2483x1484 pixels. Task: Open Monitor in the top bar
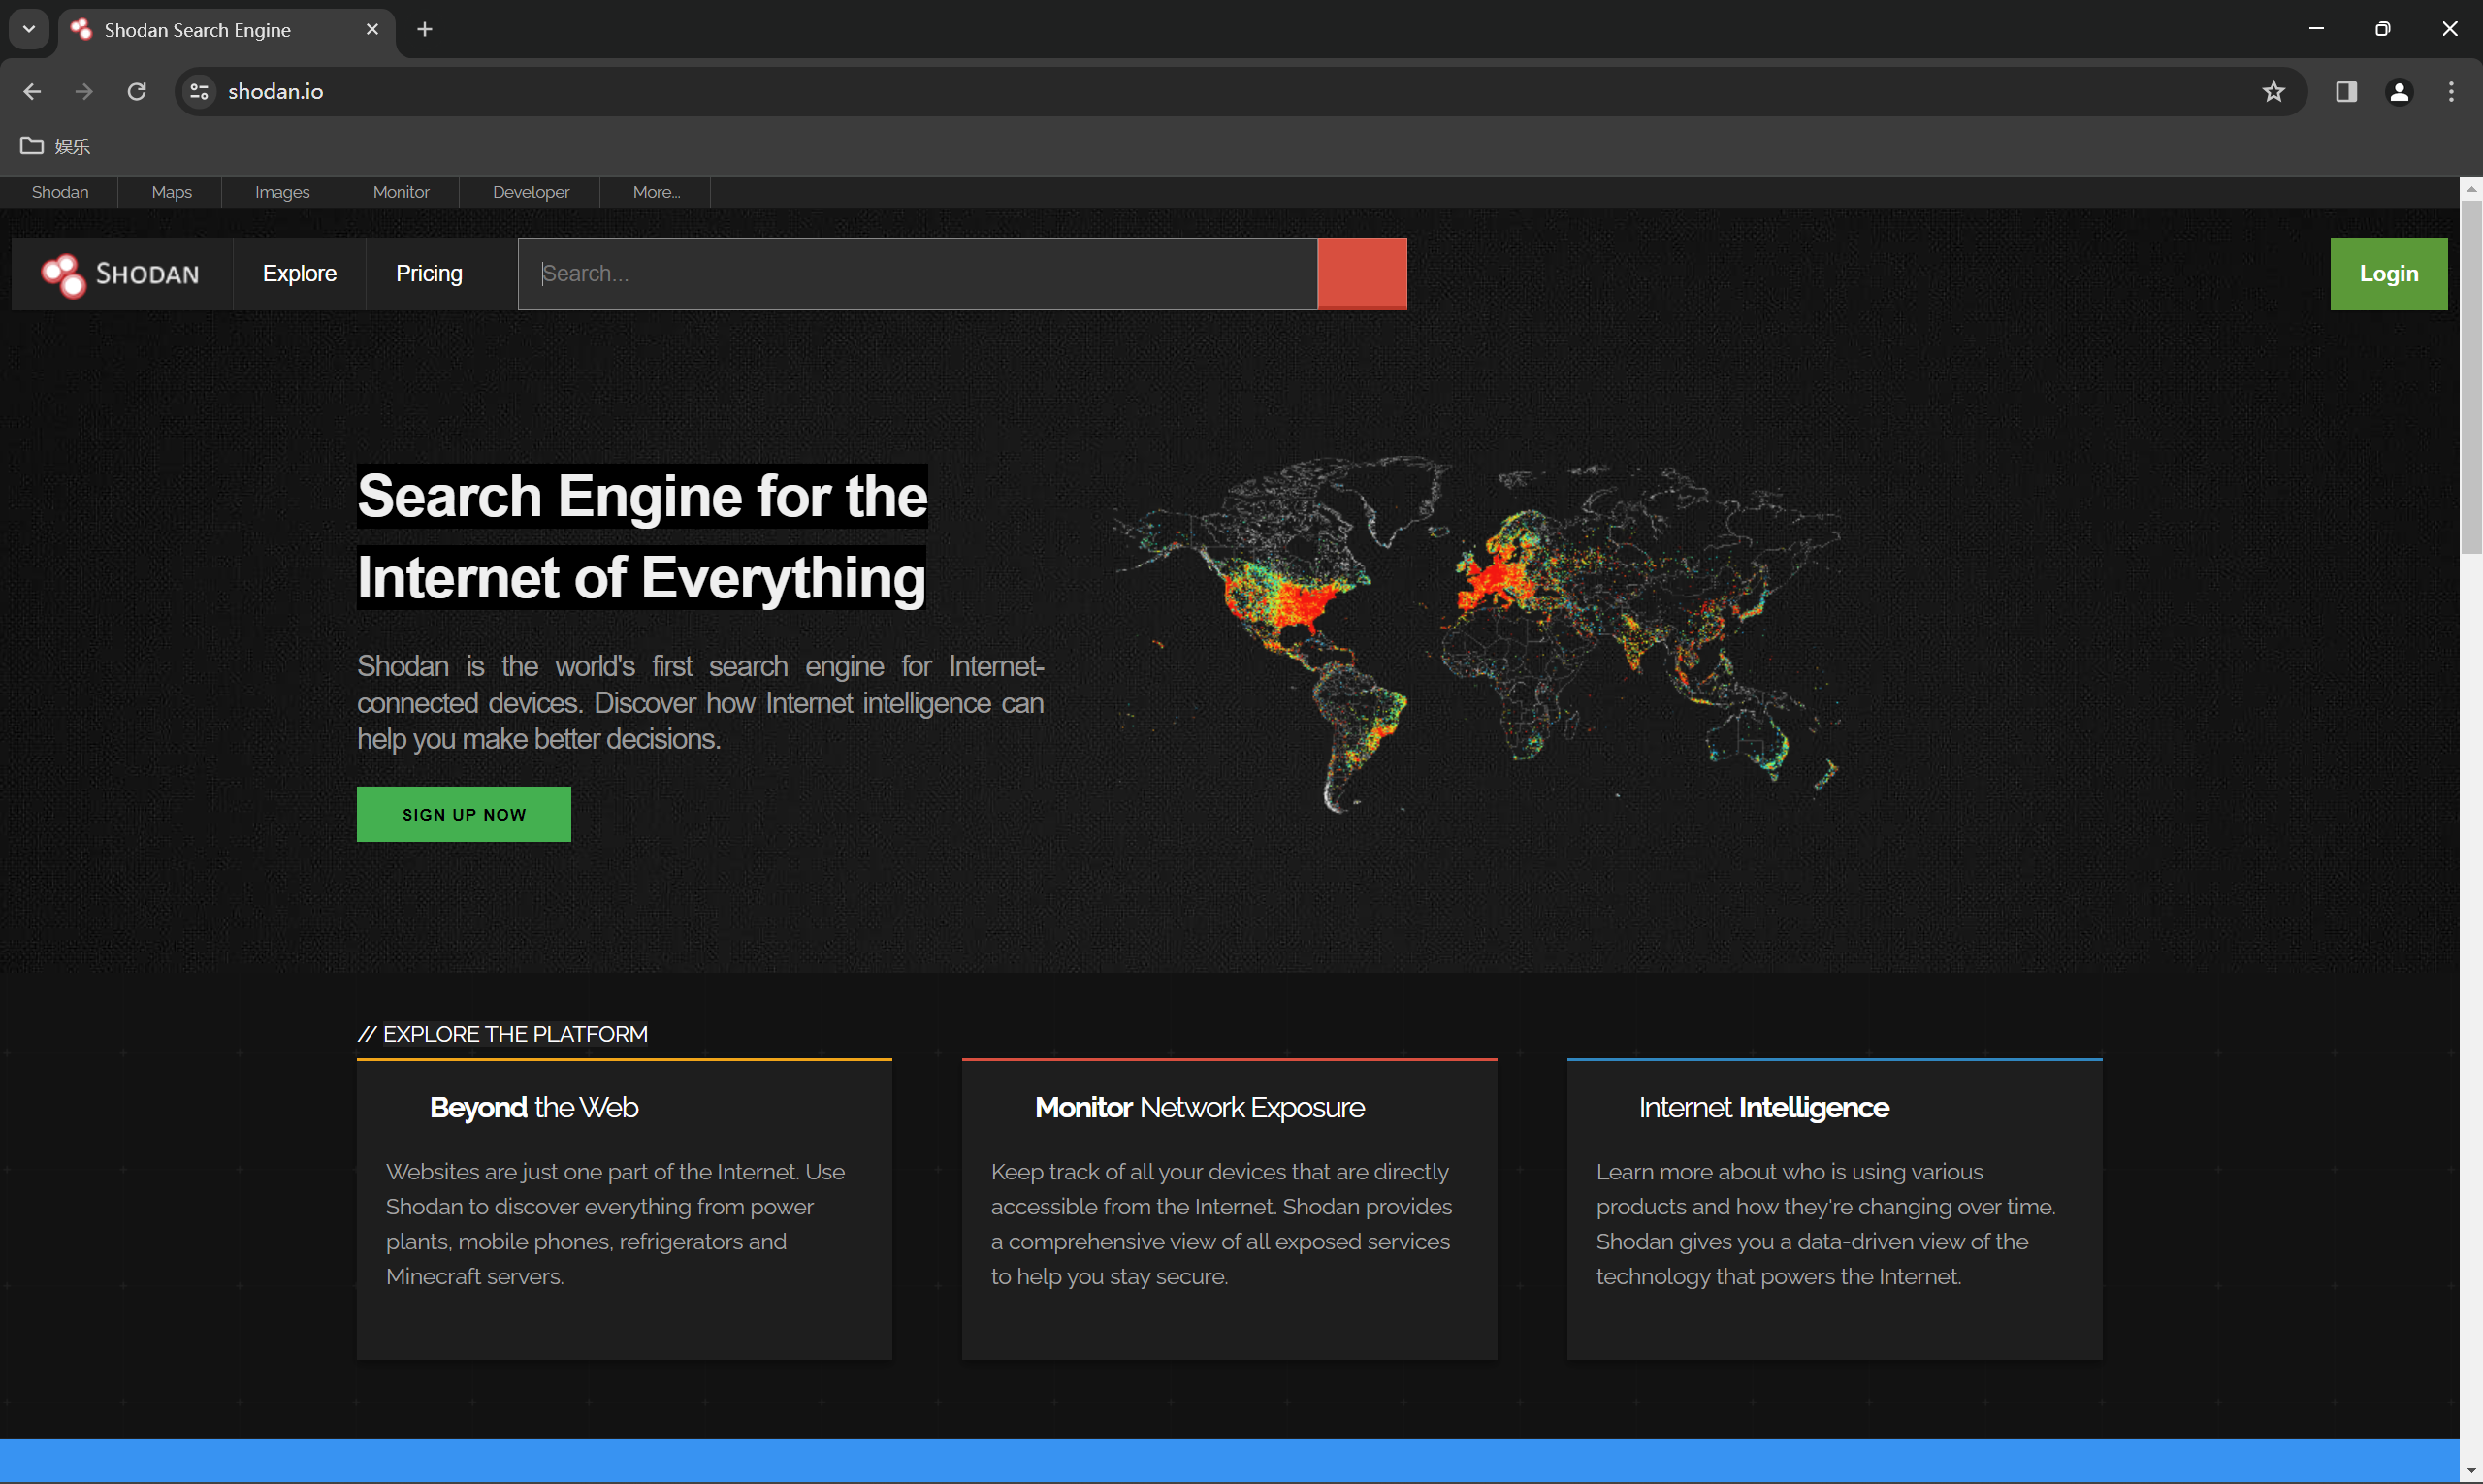pyautogui.click(x=401, y=192)
